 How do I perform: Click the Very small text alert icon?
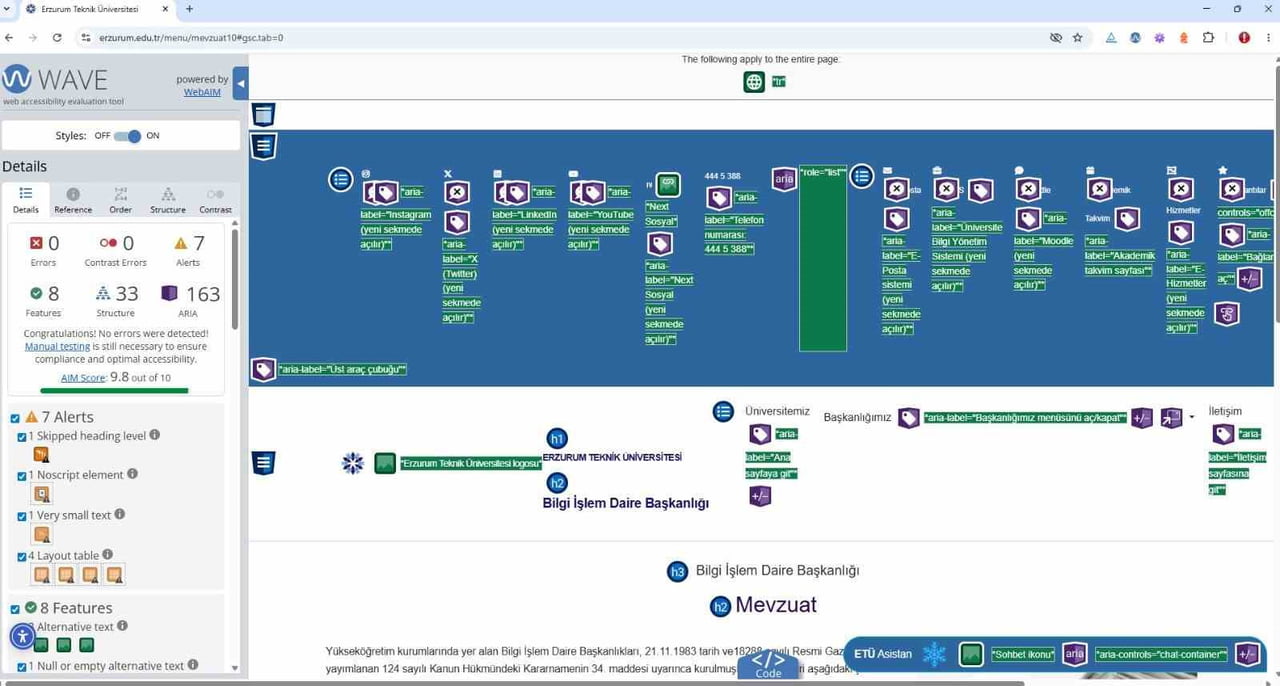coord(41,534)
